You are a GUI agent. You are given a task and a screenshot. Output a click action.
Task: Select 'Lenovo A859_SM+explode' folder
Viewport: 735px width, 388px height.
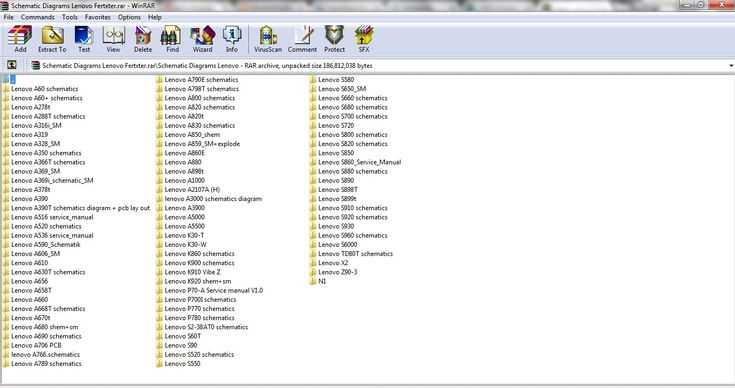pos(198,144)
